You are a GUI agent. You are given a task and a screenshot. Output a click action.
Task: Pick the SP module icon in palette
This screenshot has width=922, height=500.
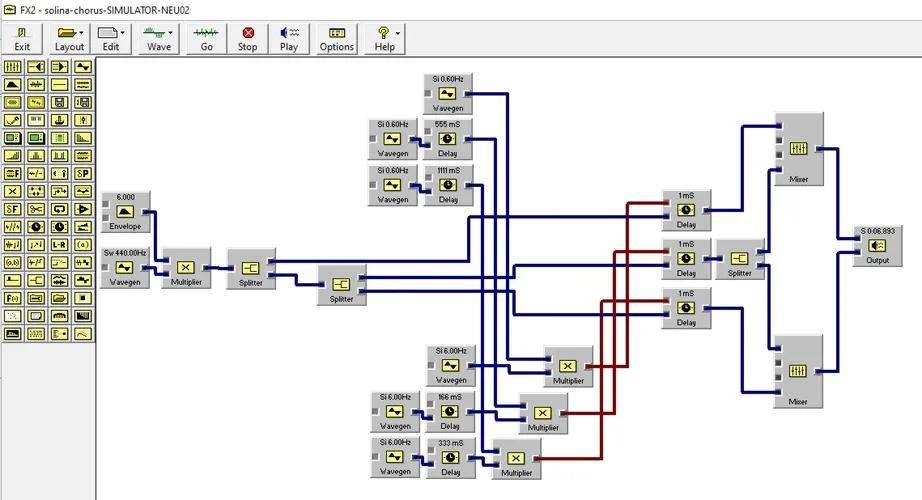(83, 174)
